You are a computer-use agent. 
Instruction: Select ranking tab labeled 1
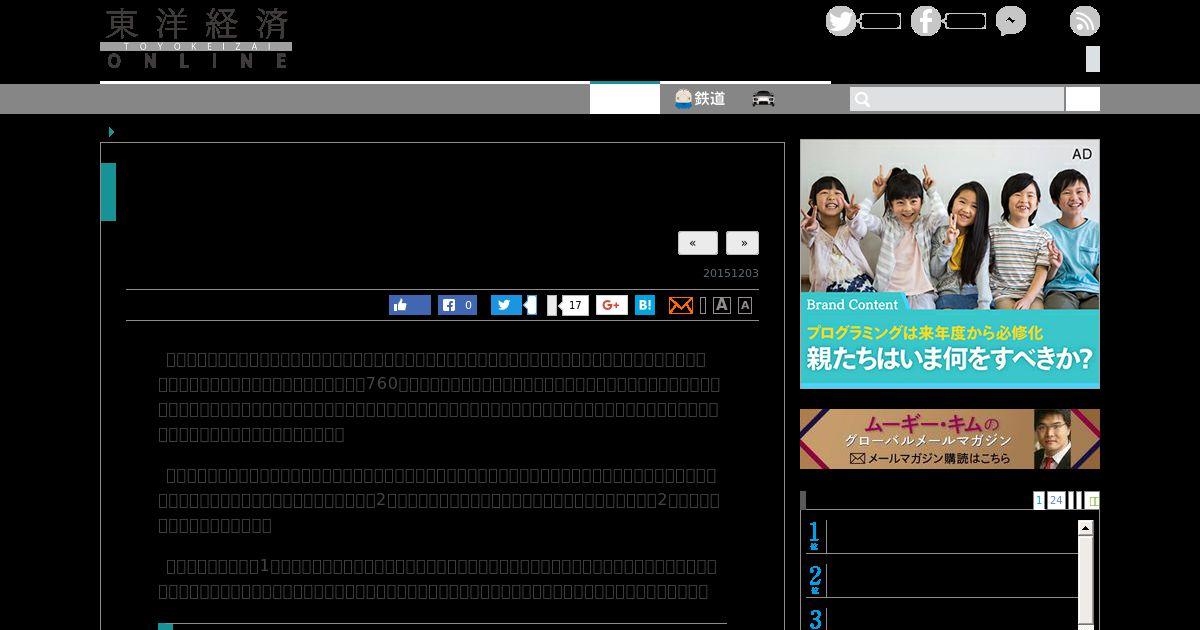point(1039,500)
